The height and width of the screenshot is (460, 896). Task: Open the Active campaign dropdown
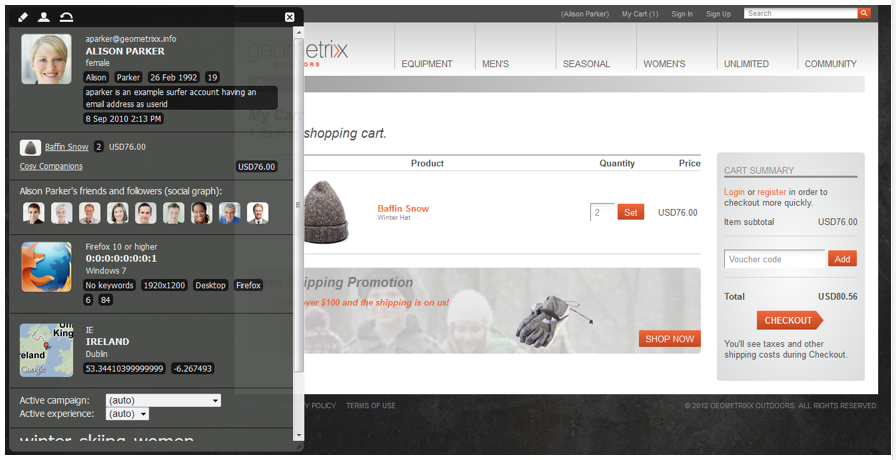point(163,401)
